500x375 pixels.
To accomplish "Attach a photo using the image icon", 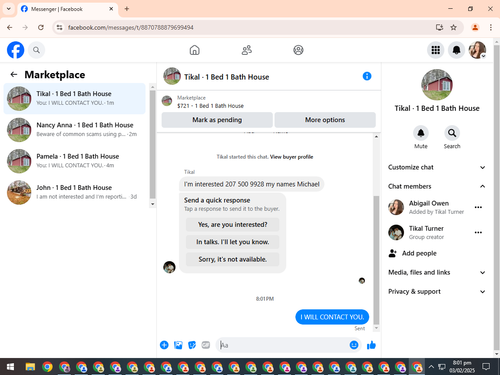I will click(178, 345).
